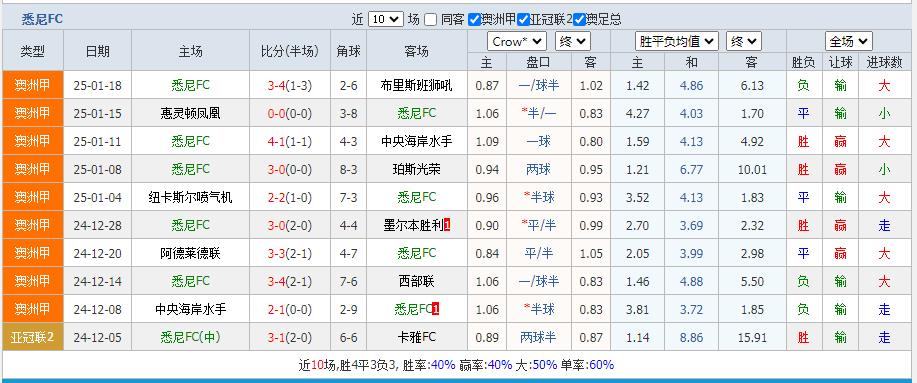Image resolution: width=917 pixels, height=383 pixels.
Task: Open 中央海岸水手 link in 24-12-08 row
Action: pyautogui.click(x=190, y=309)
